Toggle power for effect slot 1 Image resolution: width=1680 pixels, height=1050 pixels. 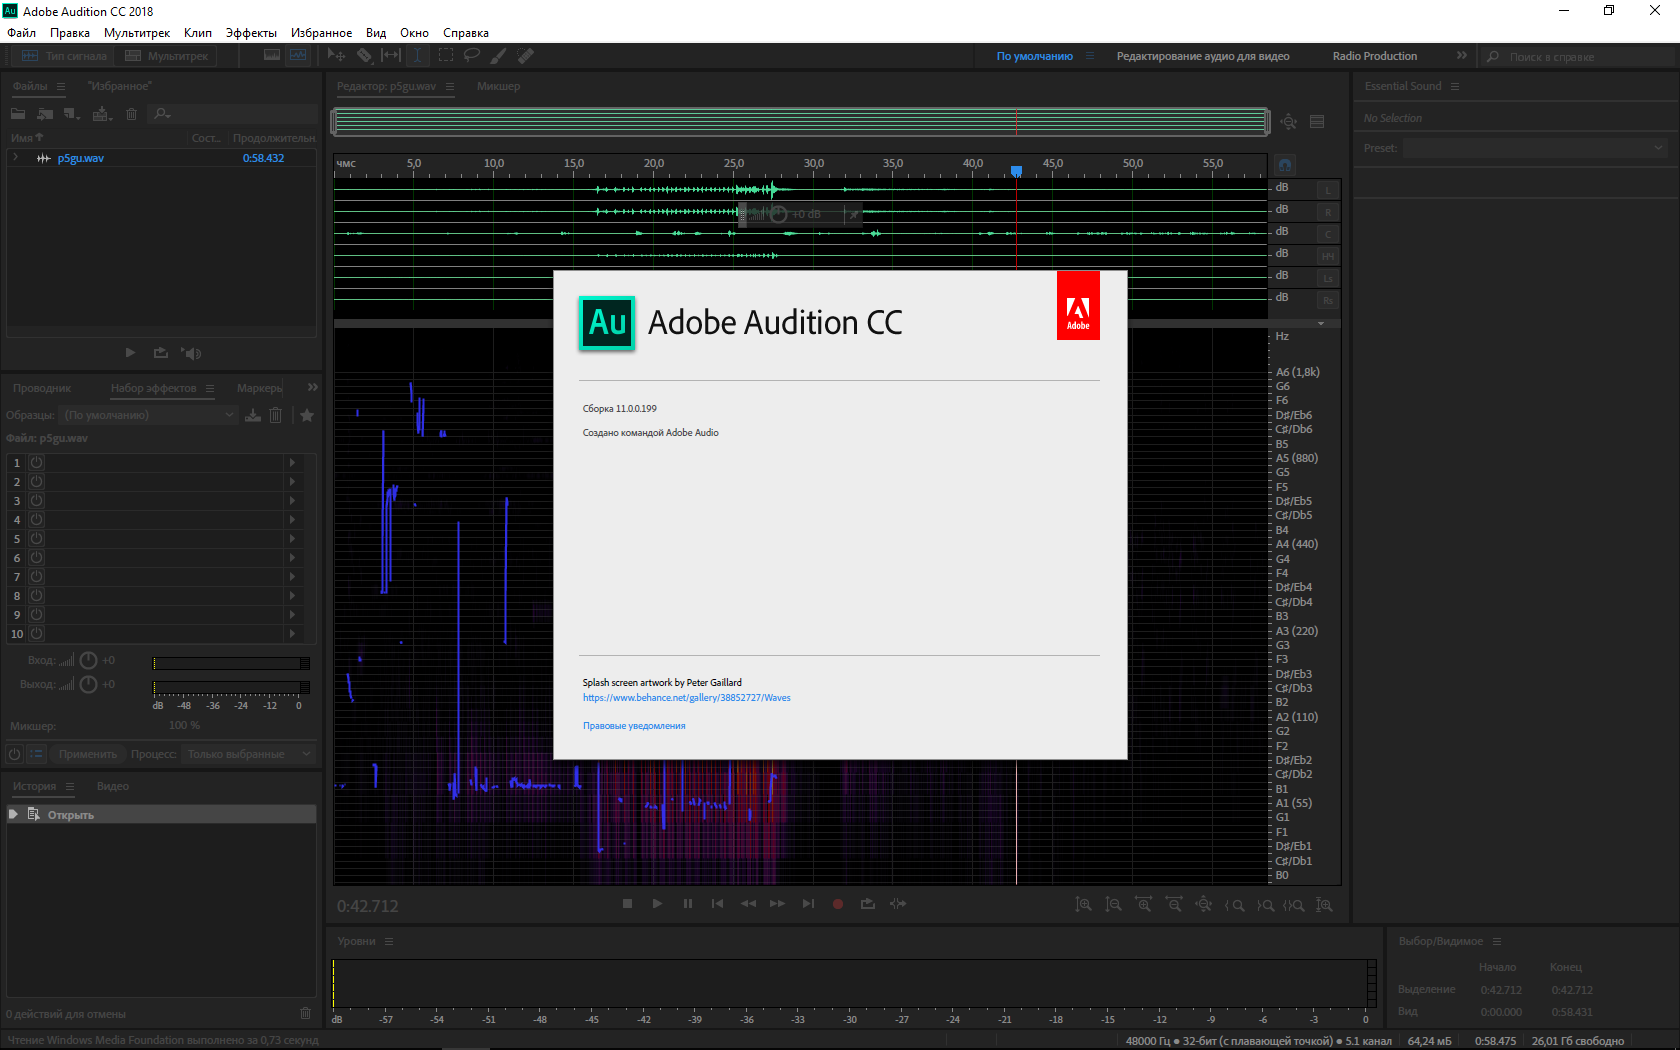[x=37, y=462]
